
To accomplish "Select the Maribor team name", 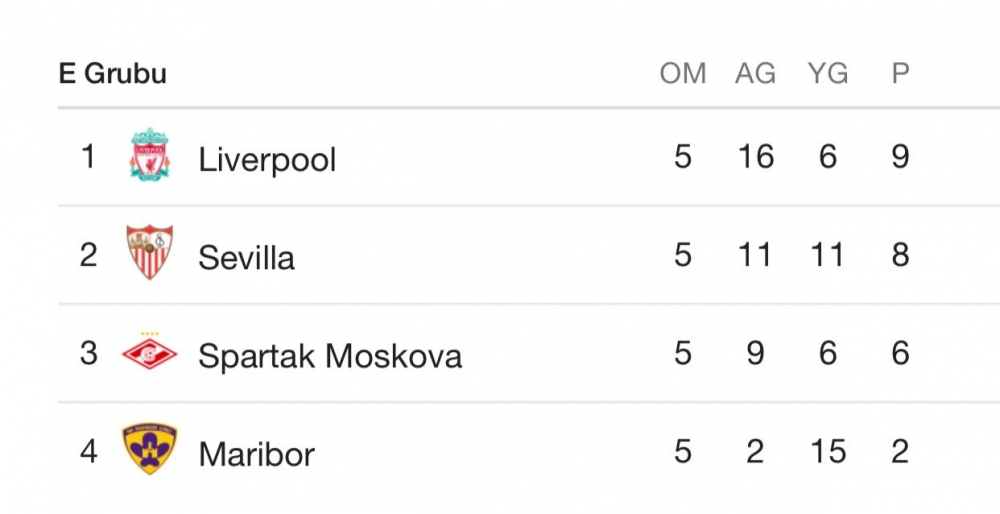I will [x=257, y=454].
